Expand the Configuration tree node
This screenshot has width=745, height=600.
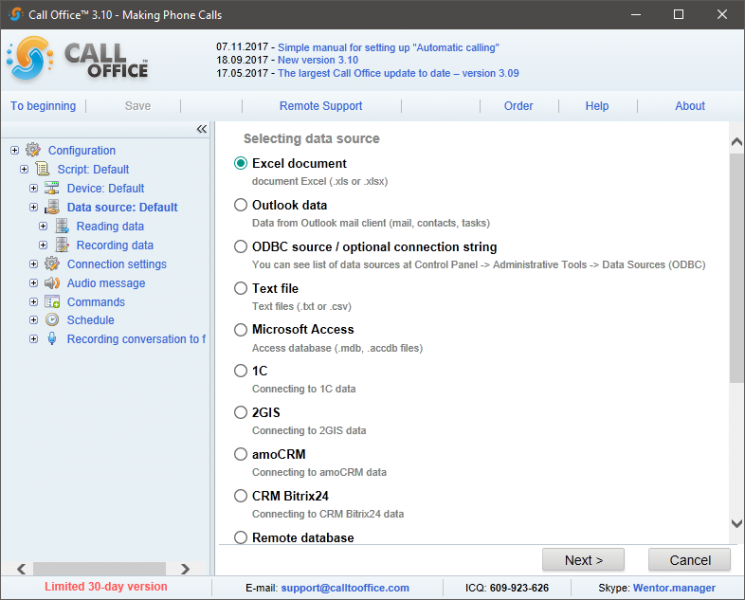pos(15,150)
